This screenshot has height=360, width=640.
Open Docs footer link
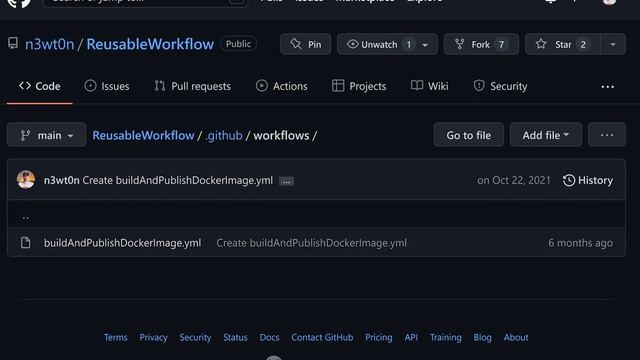269,338
